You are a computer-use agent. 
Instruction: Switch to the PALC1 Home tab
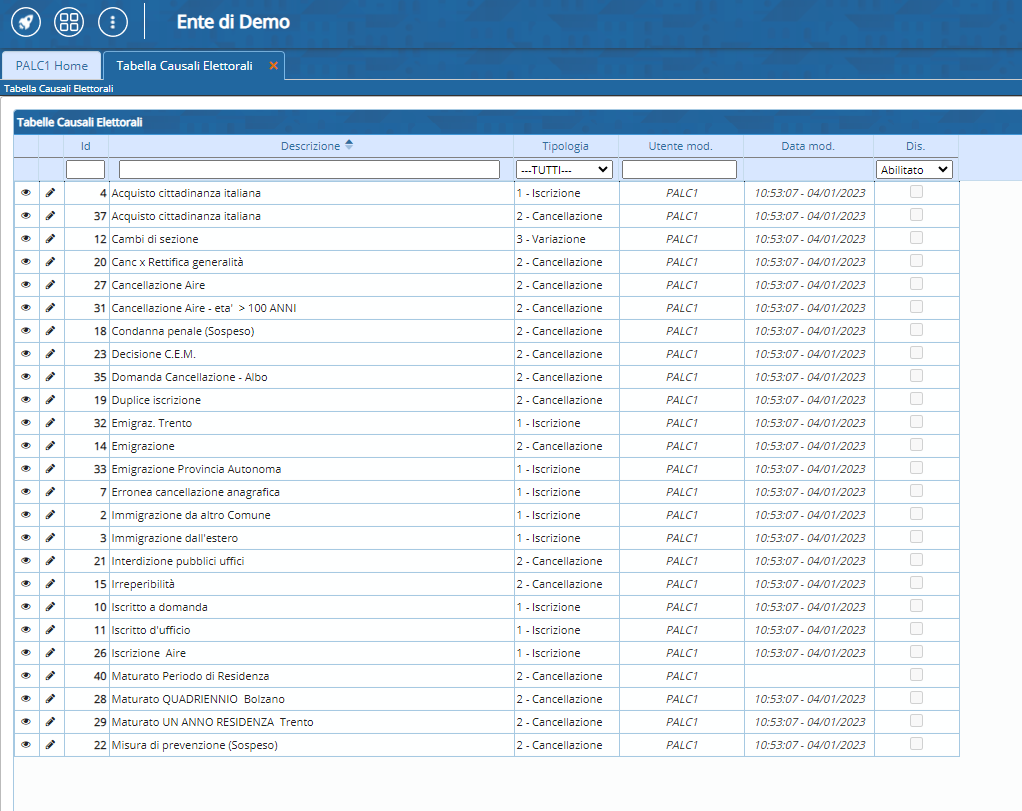click(52, 66)
